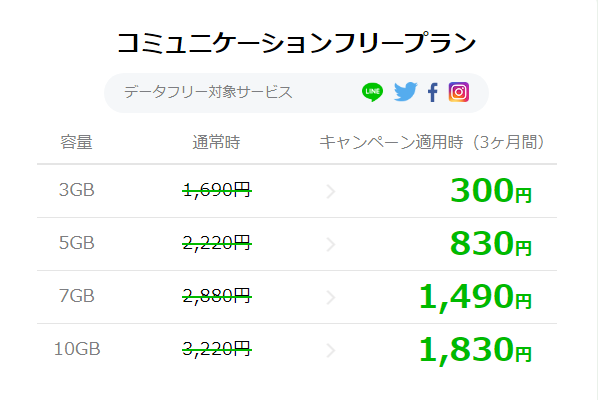Viewport: 598px width, 400px height.
Task: Click the 1,830円 campaign price
Action: pyautogui.click(x=475, y=350)
